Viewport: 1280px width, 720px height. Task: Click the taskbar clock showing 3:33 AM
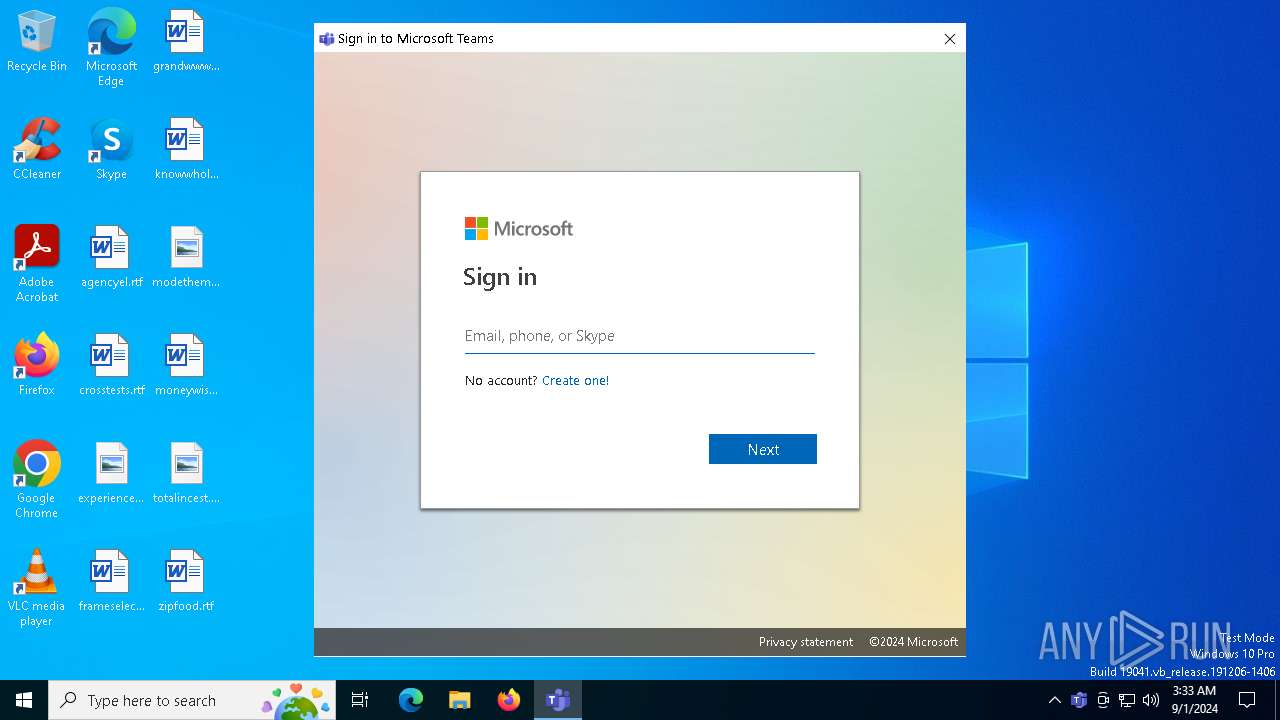click(1194, 700)
